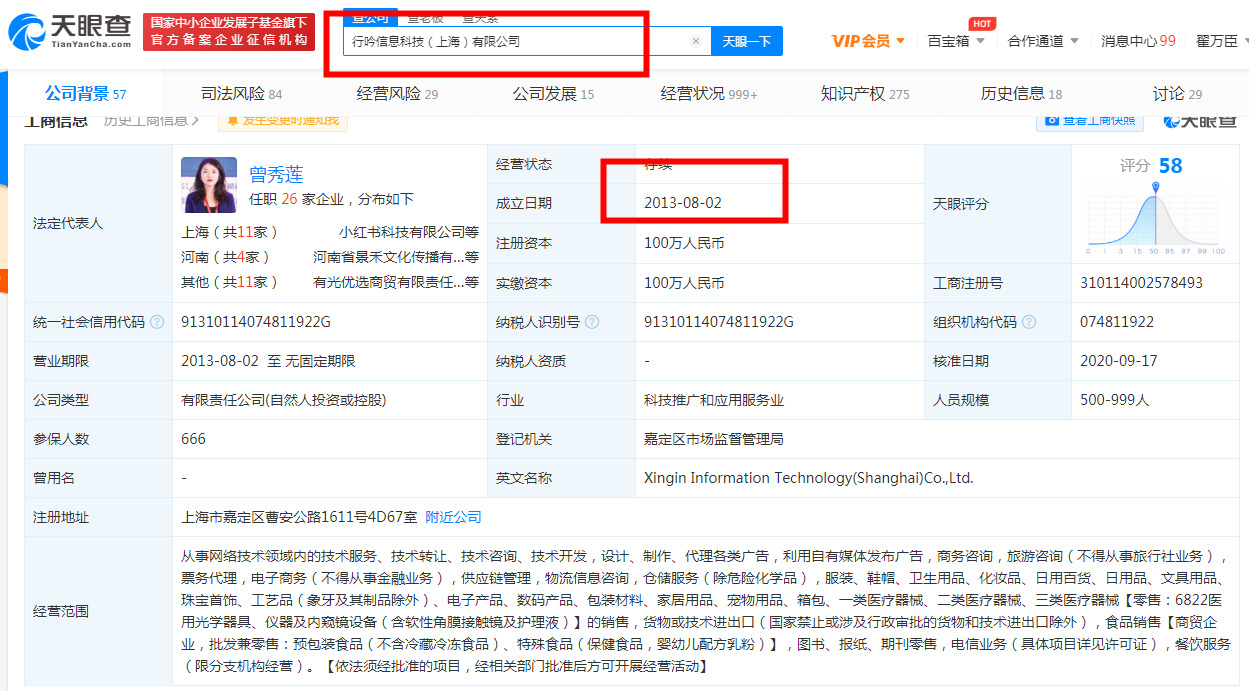Click the 附近公司 link
Screen dimensions: 1249x691
453,517
